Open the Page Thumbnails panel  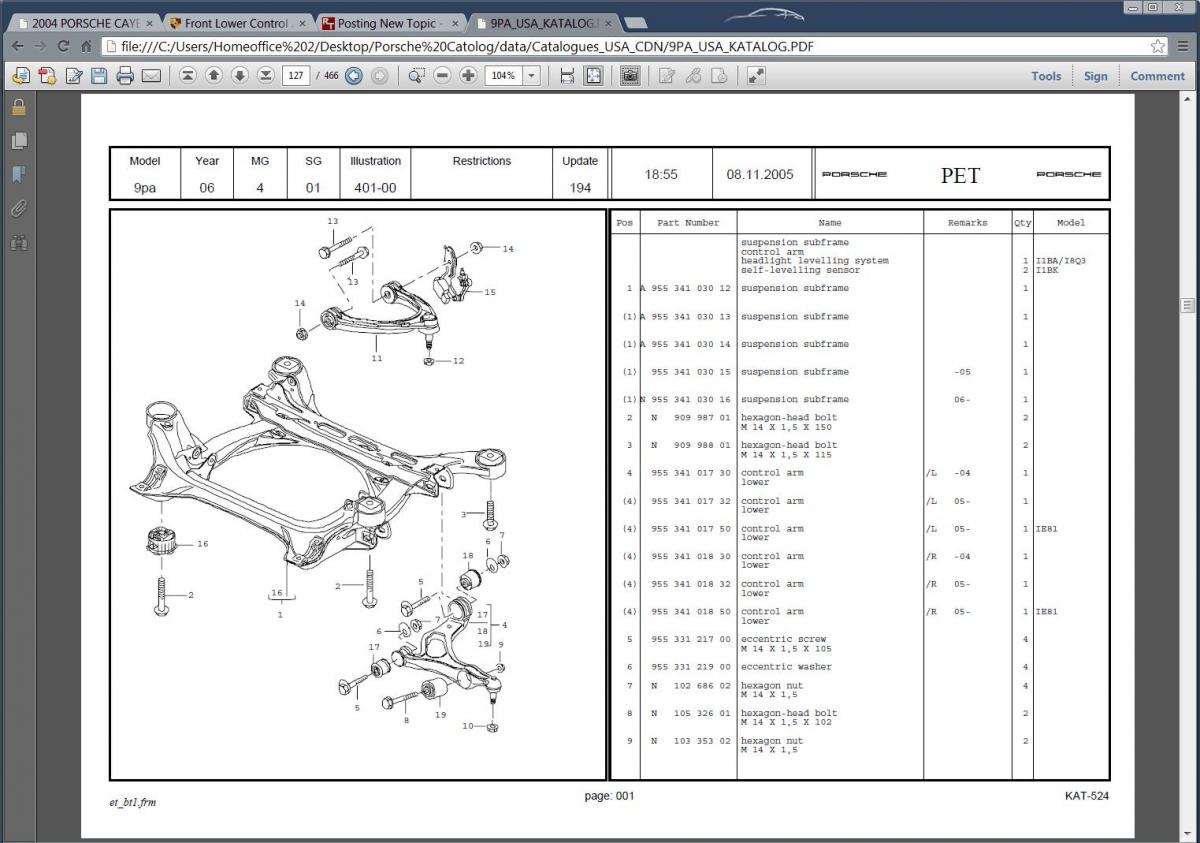click(x=18, y=141)
